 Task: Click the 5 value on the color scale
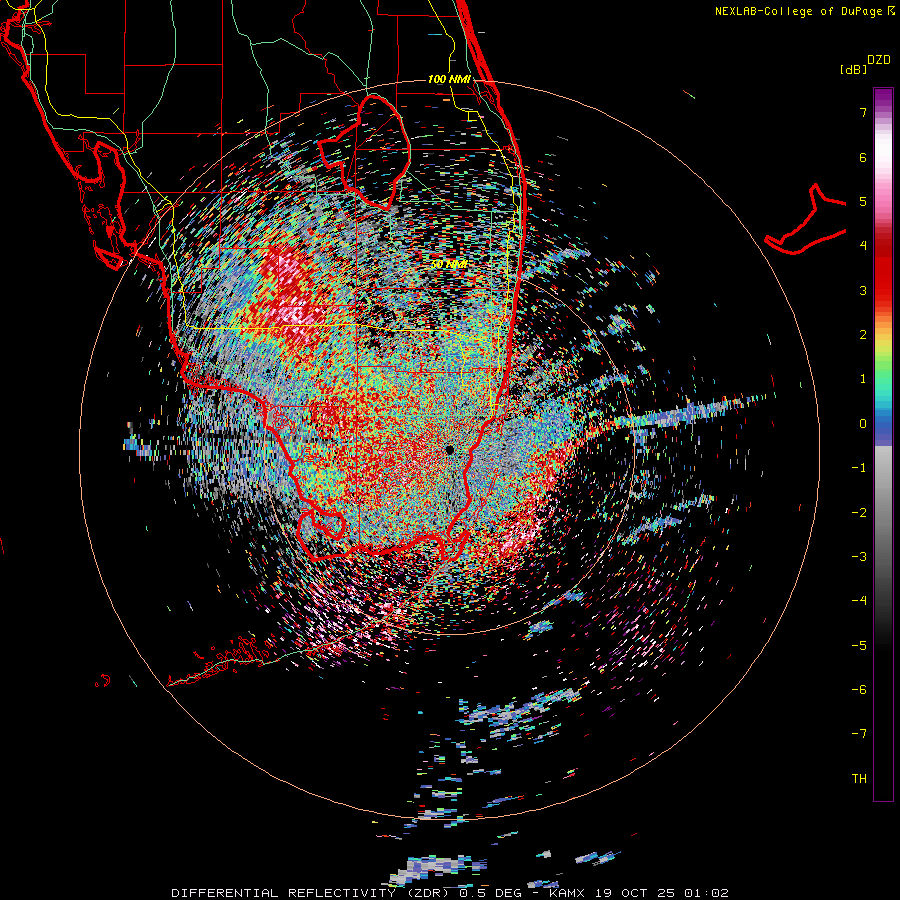[x=863, y=201]
